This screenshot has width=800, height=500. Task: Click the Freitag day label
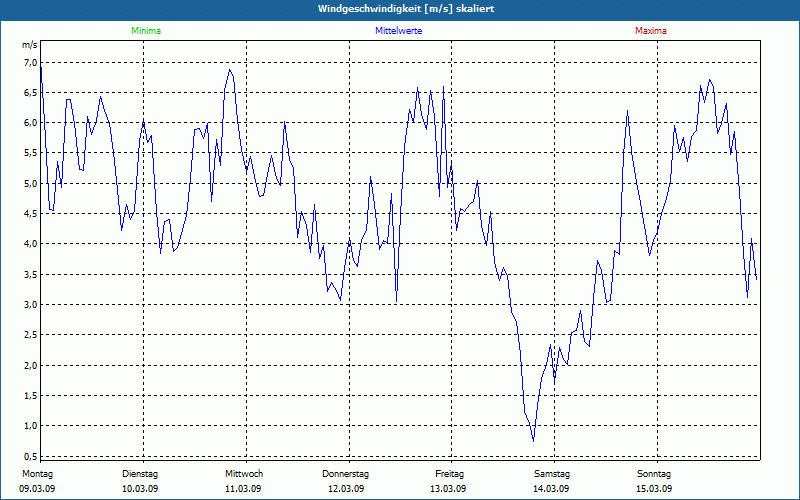click(x=449, y=474)
